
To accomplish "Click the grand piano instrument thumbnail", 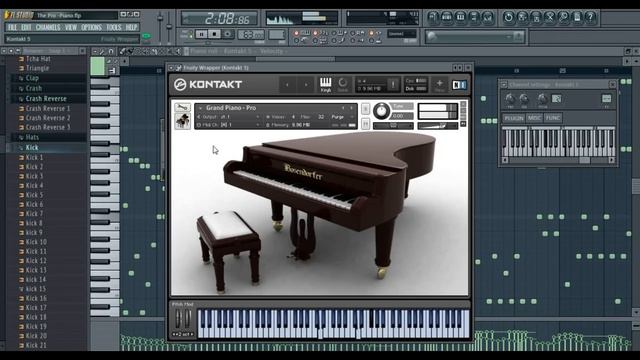I will coord(182,122).
